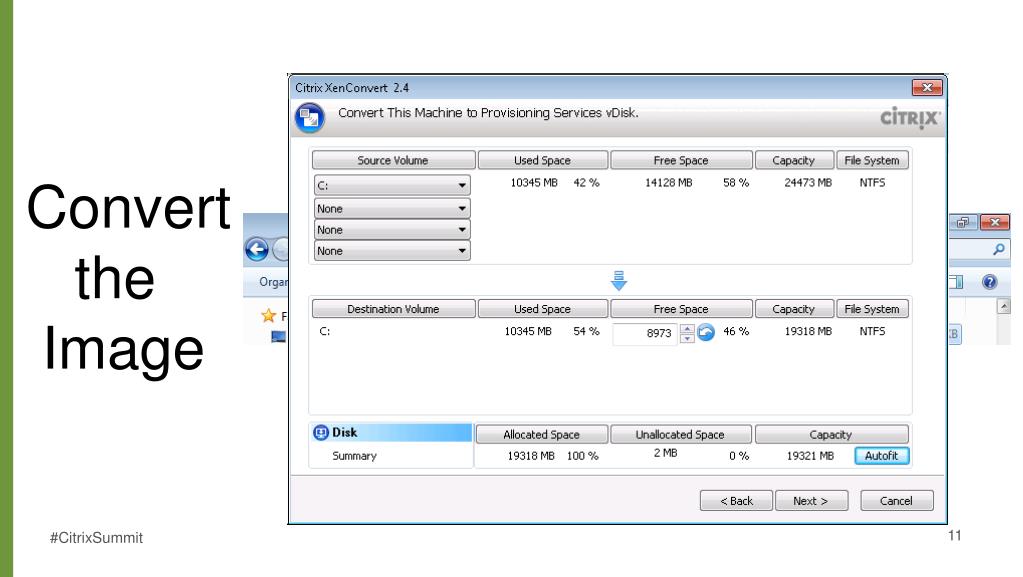Click the Next button

pos(811,501)
